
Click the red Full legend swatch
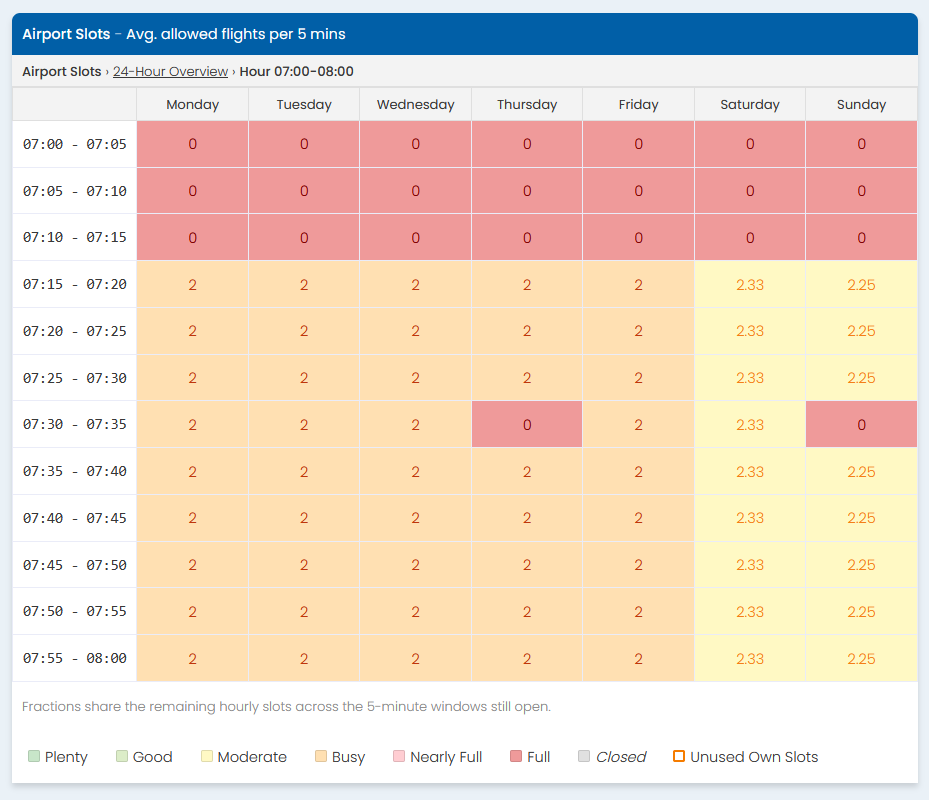pos(516,757)
